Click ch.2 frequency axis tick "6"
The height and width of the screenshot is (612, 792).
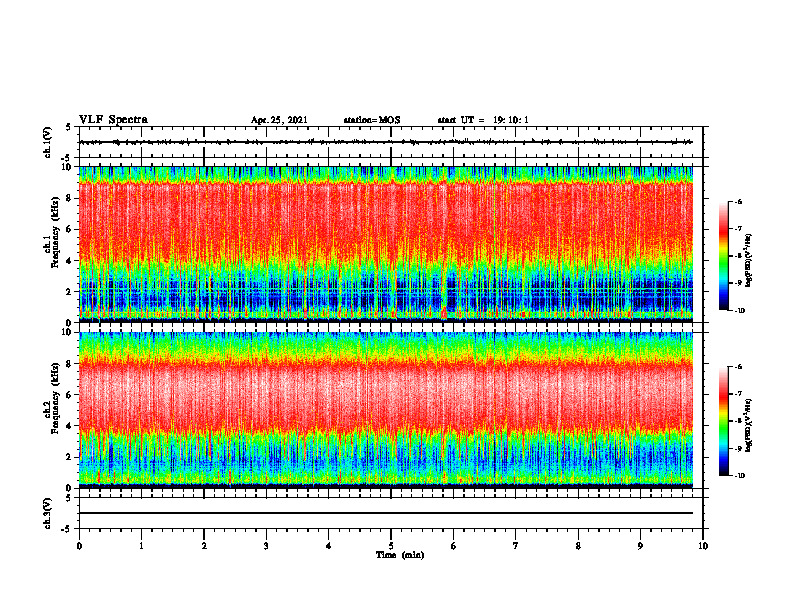[x=70, y=395]
